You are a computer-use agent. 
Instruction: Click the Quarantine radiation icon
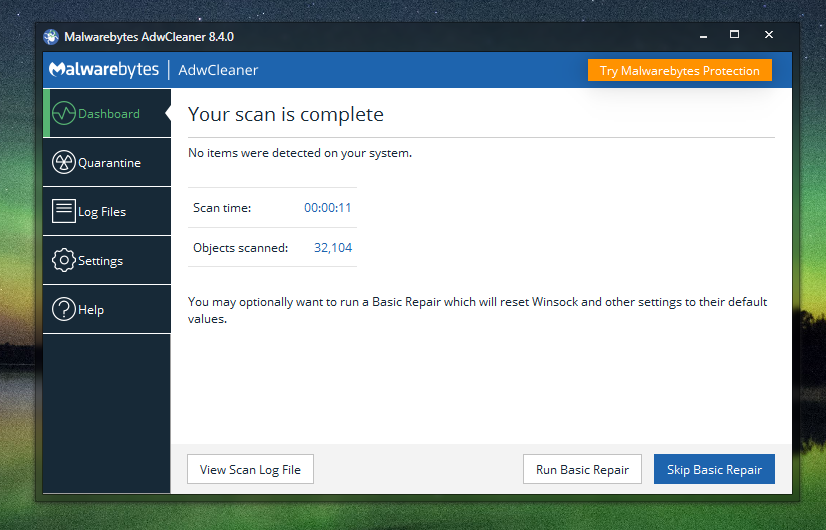(64, 162)
